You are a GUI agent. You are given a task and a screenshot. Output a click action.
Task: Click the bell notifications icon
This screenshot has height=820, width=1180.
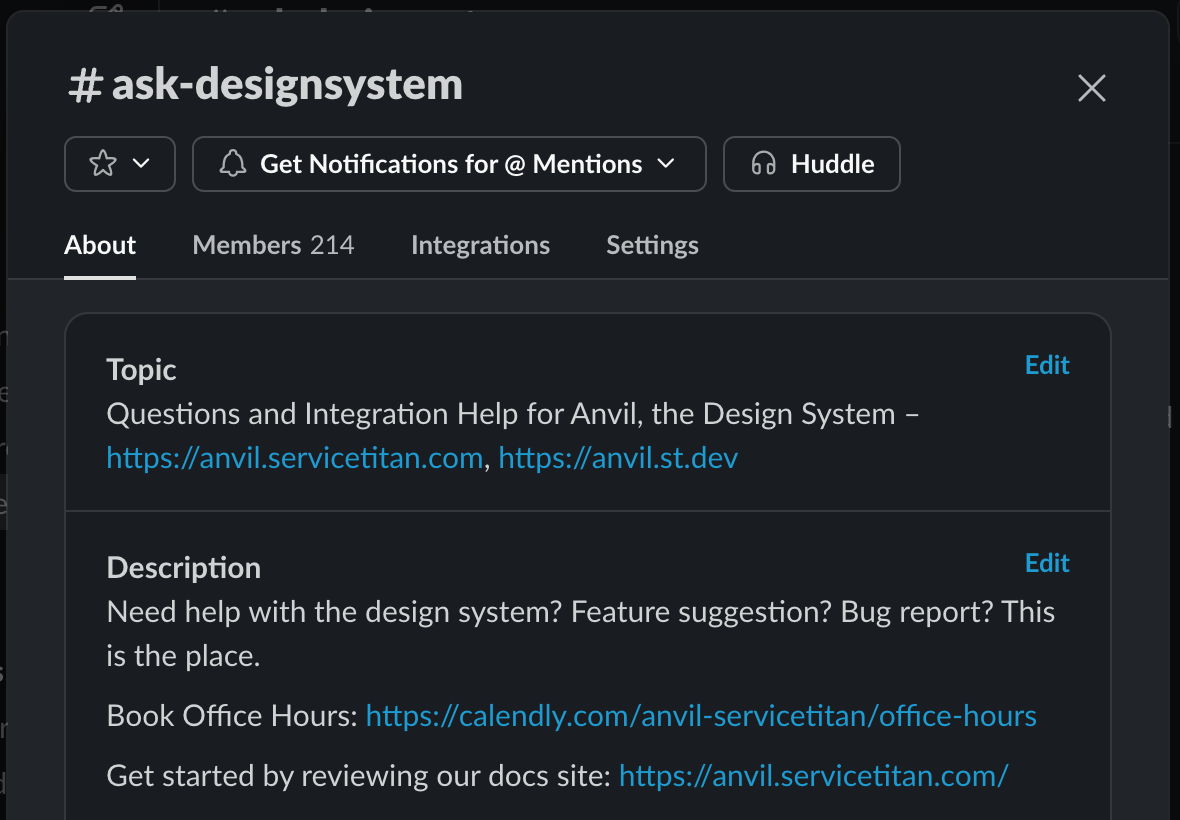click(x=235, y=163)
